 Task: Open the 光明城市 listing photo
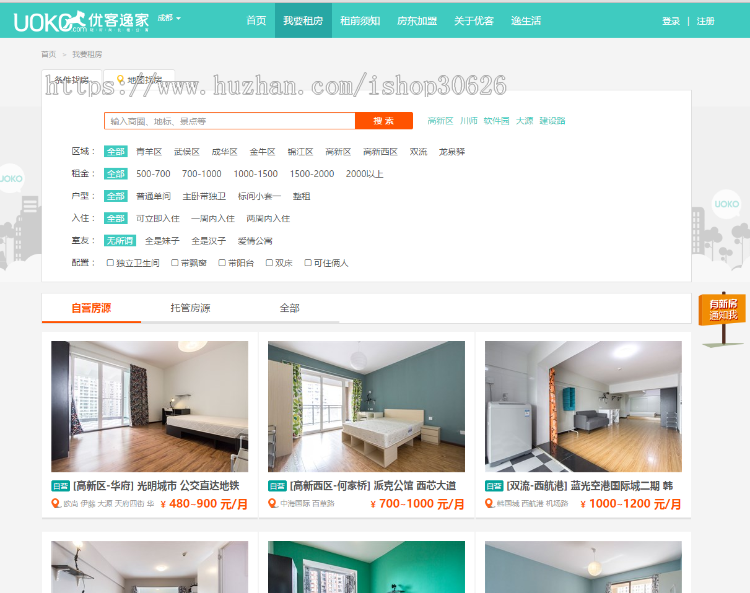tap(150, 406)
